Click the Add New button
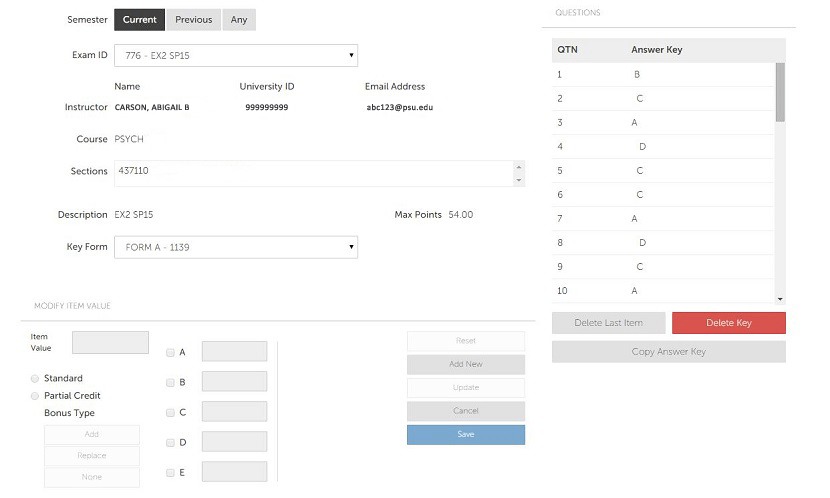Image resolution: width=830 pixels, height=498 pixels. pyautogui.click(x=466, y=364)
